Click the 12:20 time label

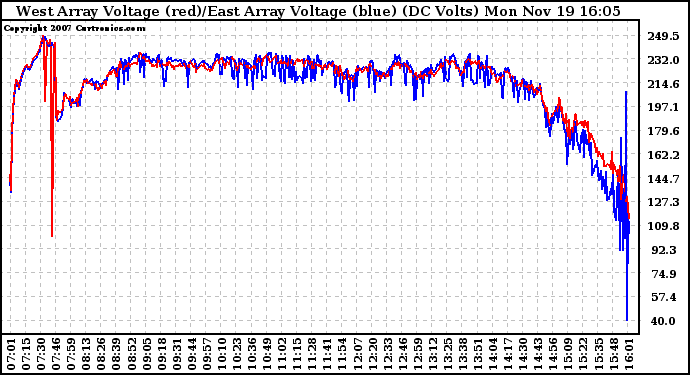point(372,354)
